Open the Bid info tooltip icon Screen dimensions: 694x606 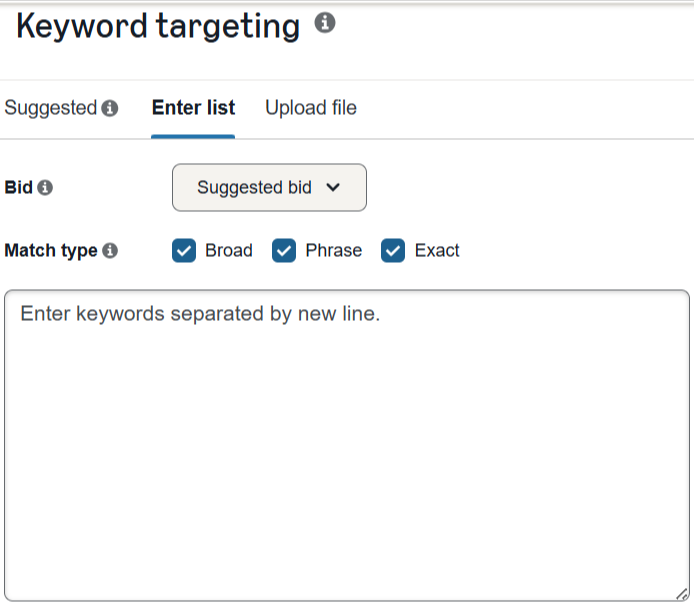[45, 187]
